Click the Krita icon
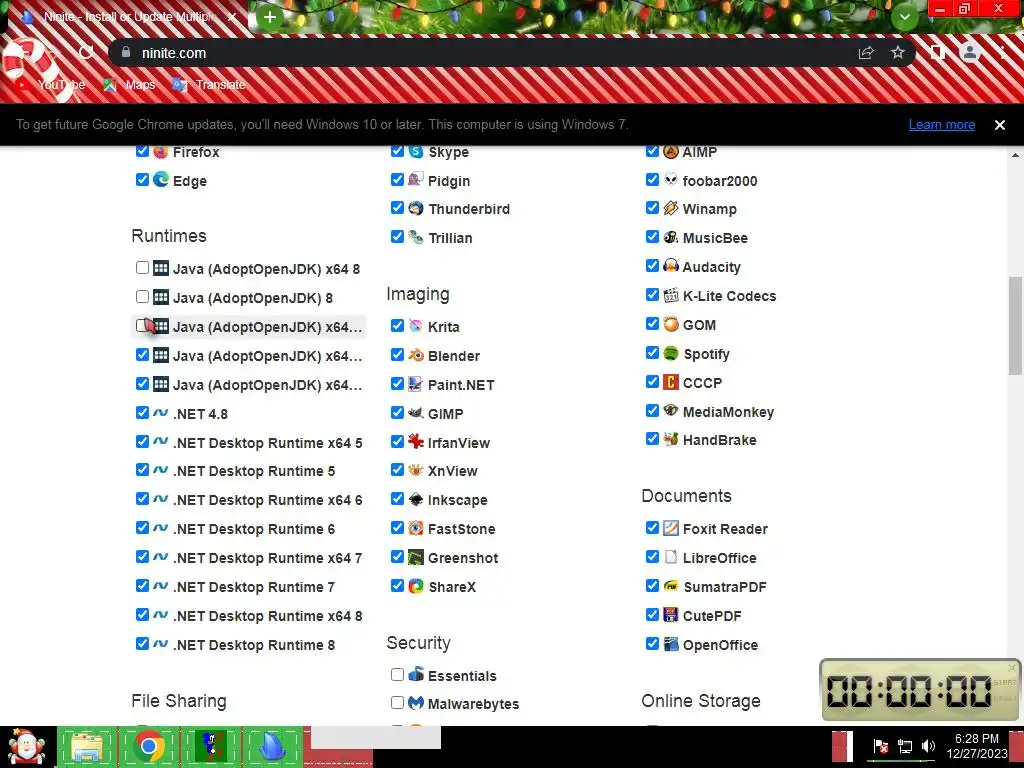Screen dimensions: 1024x768 click(x=416, y=326)
